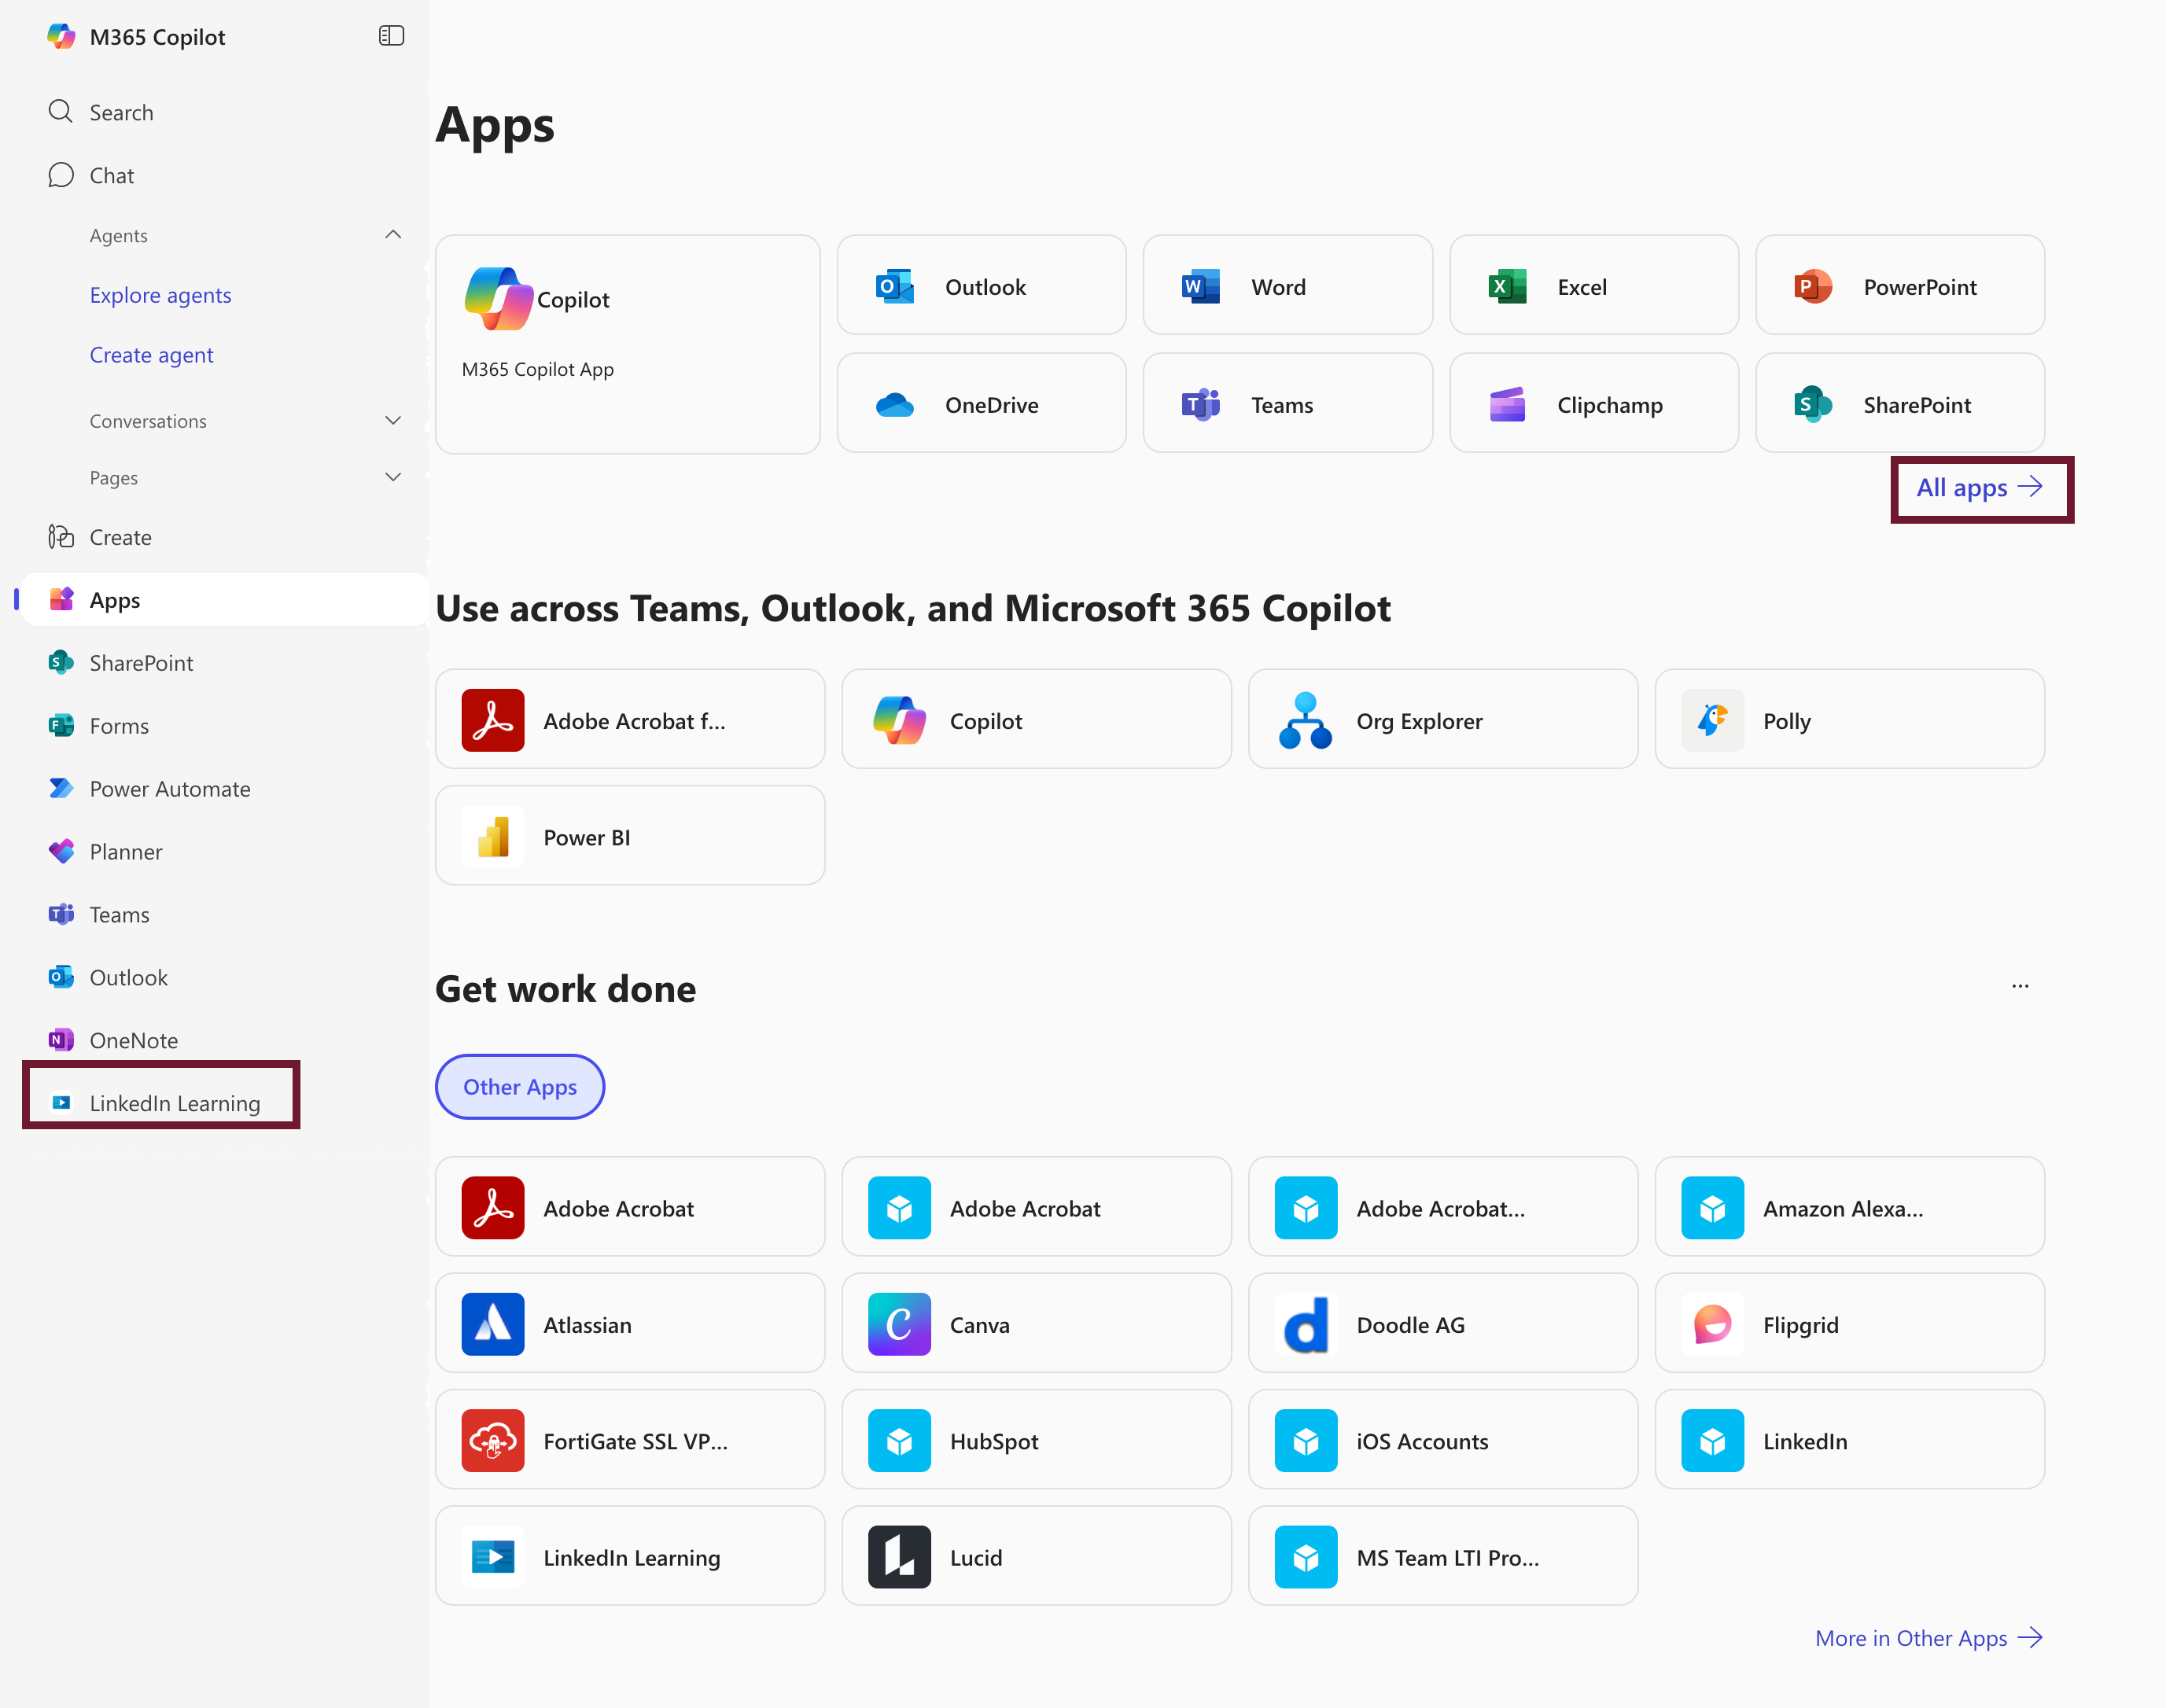
Task: Launch the PowerPoint app tile
Action: click(x=1900, y=286)
